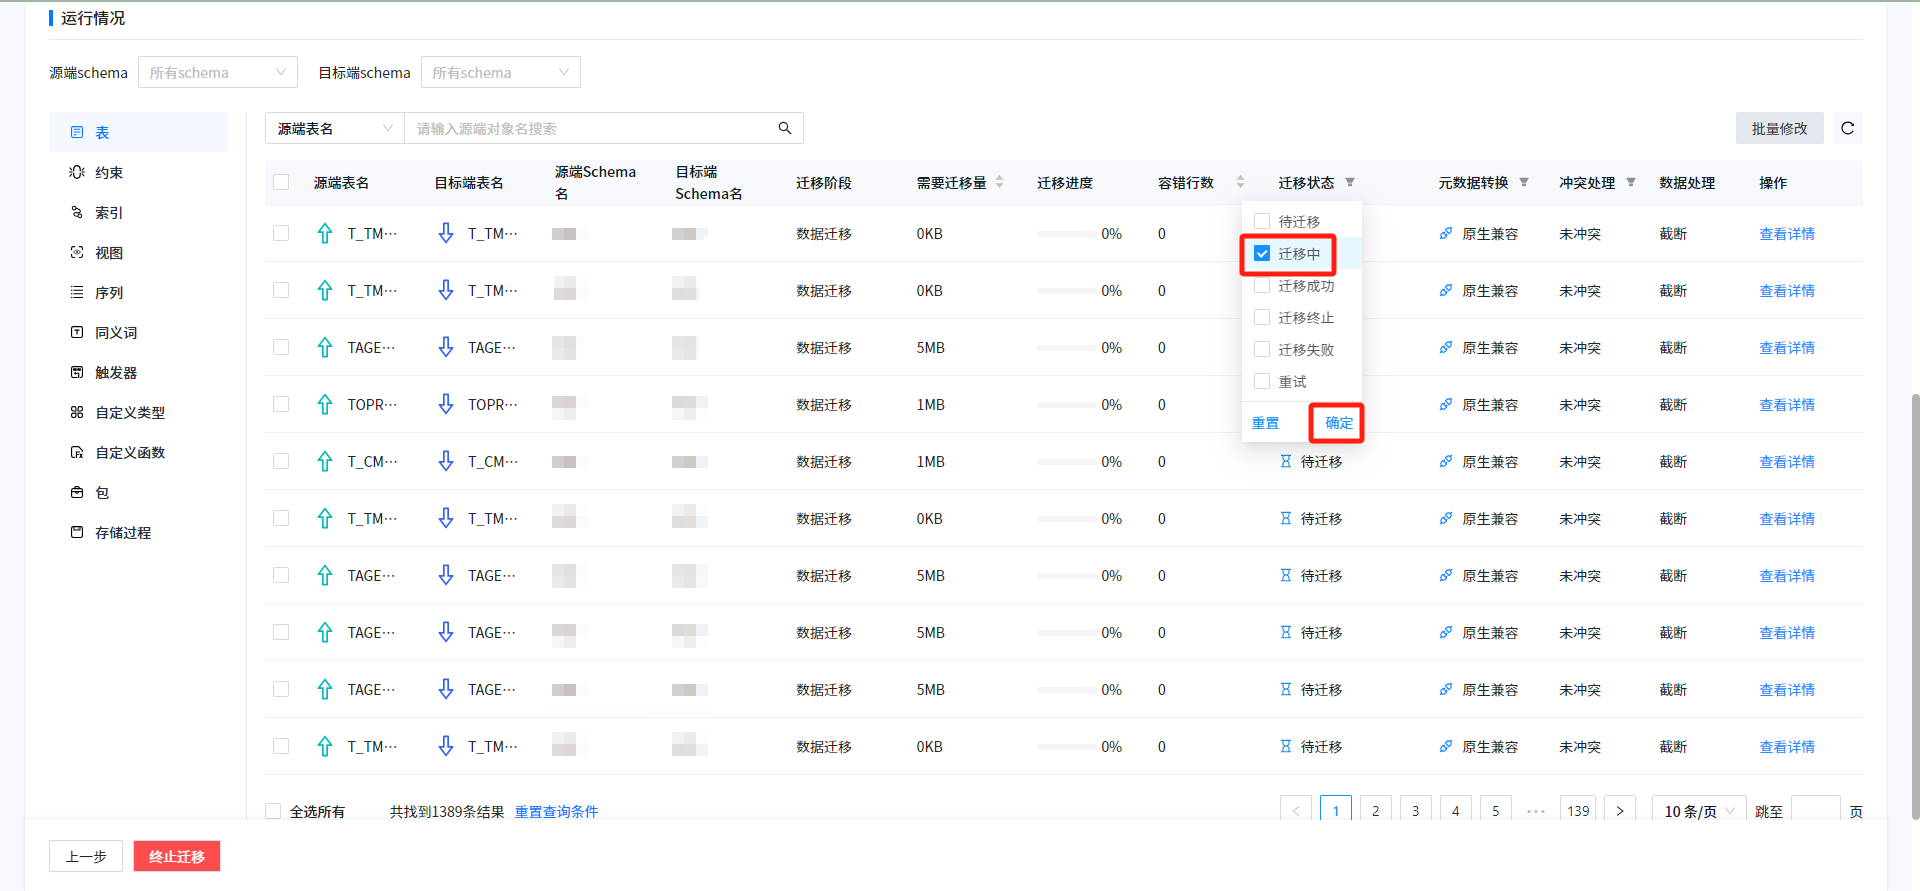The height and width of the screenshot is (891, 1920).
Task: Click the 批量修改 button
Action: point(1780,128)
